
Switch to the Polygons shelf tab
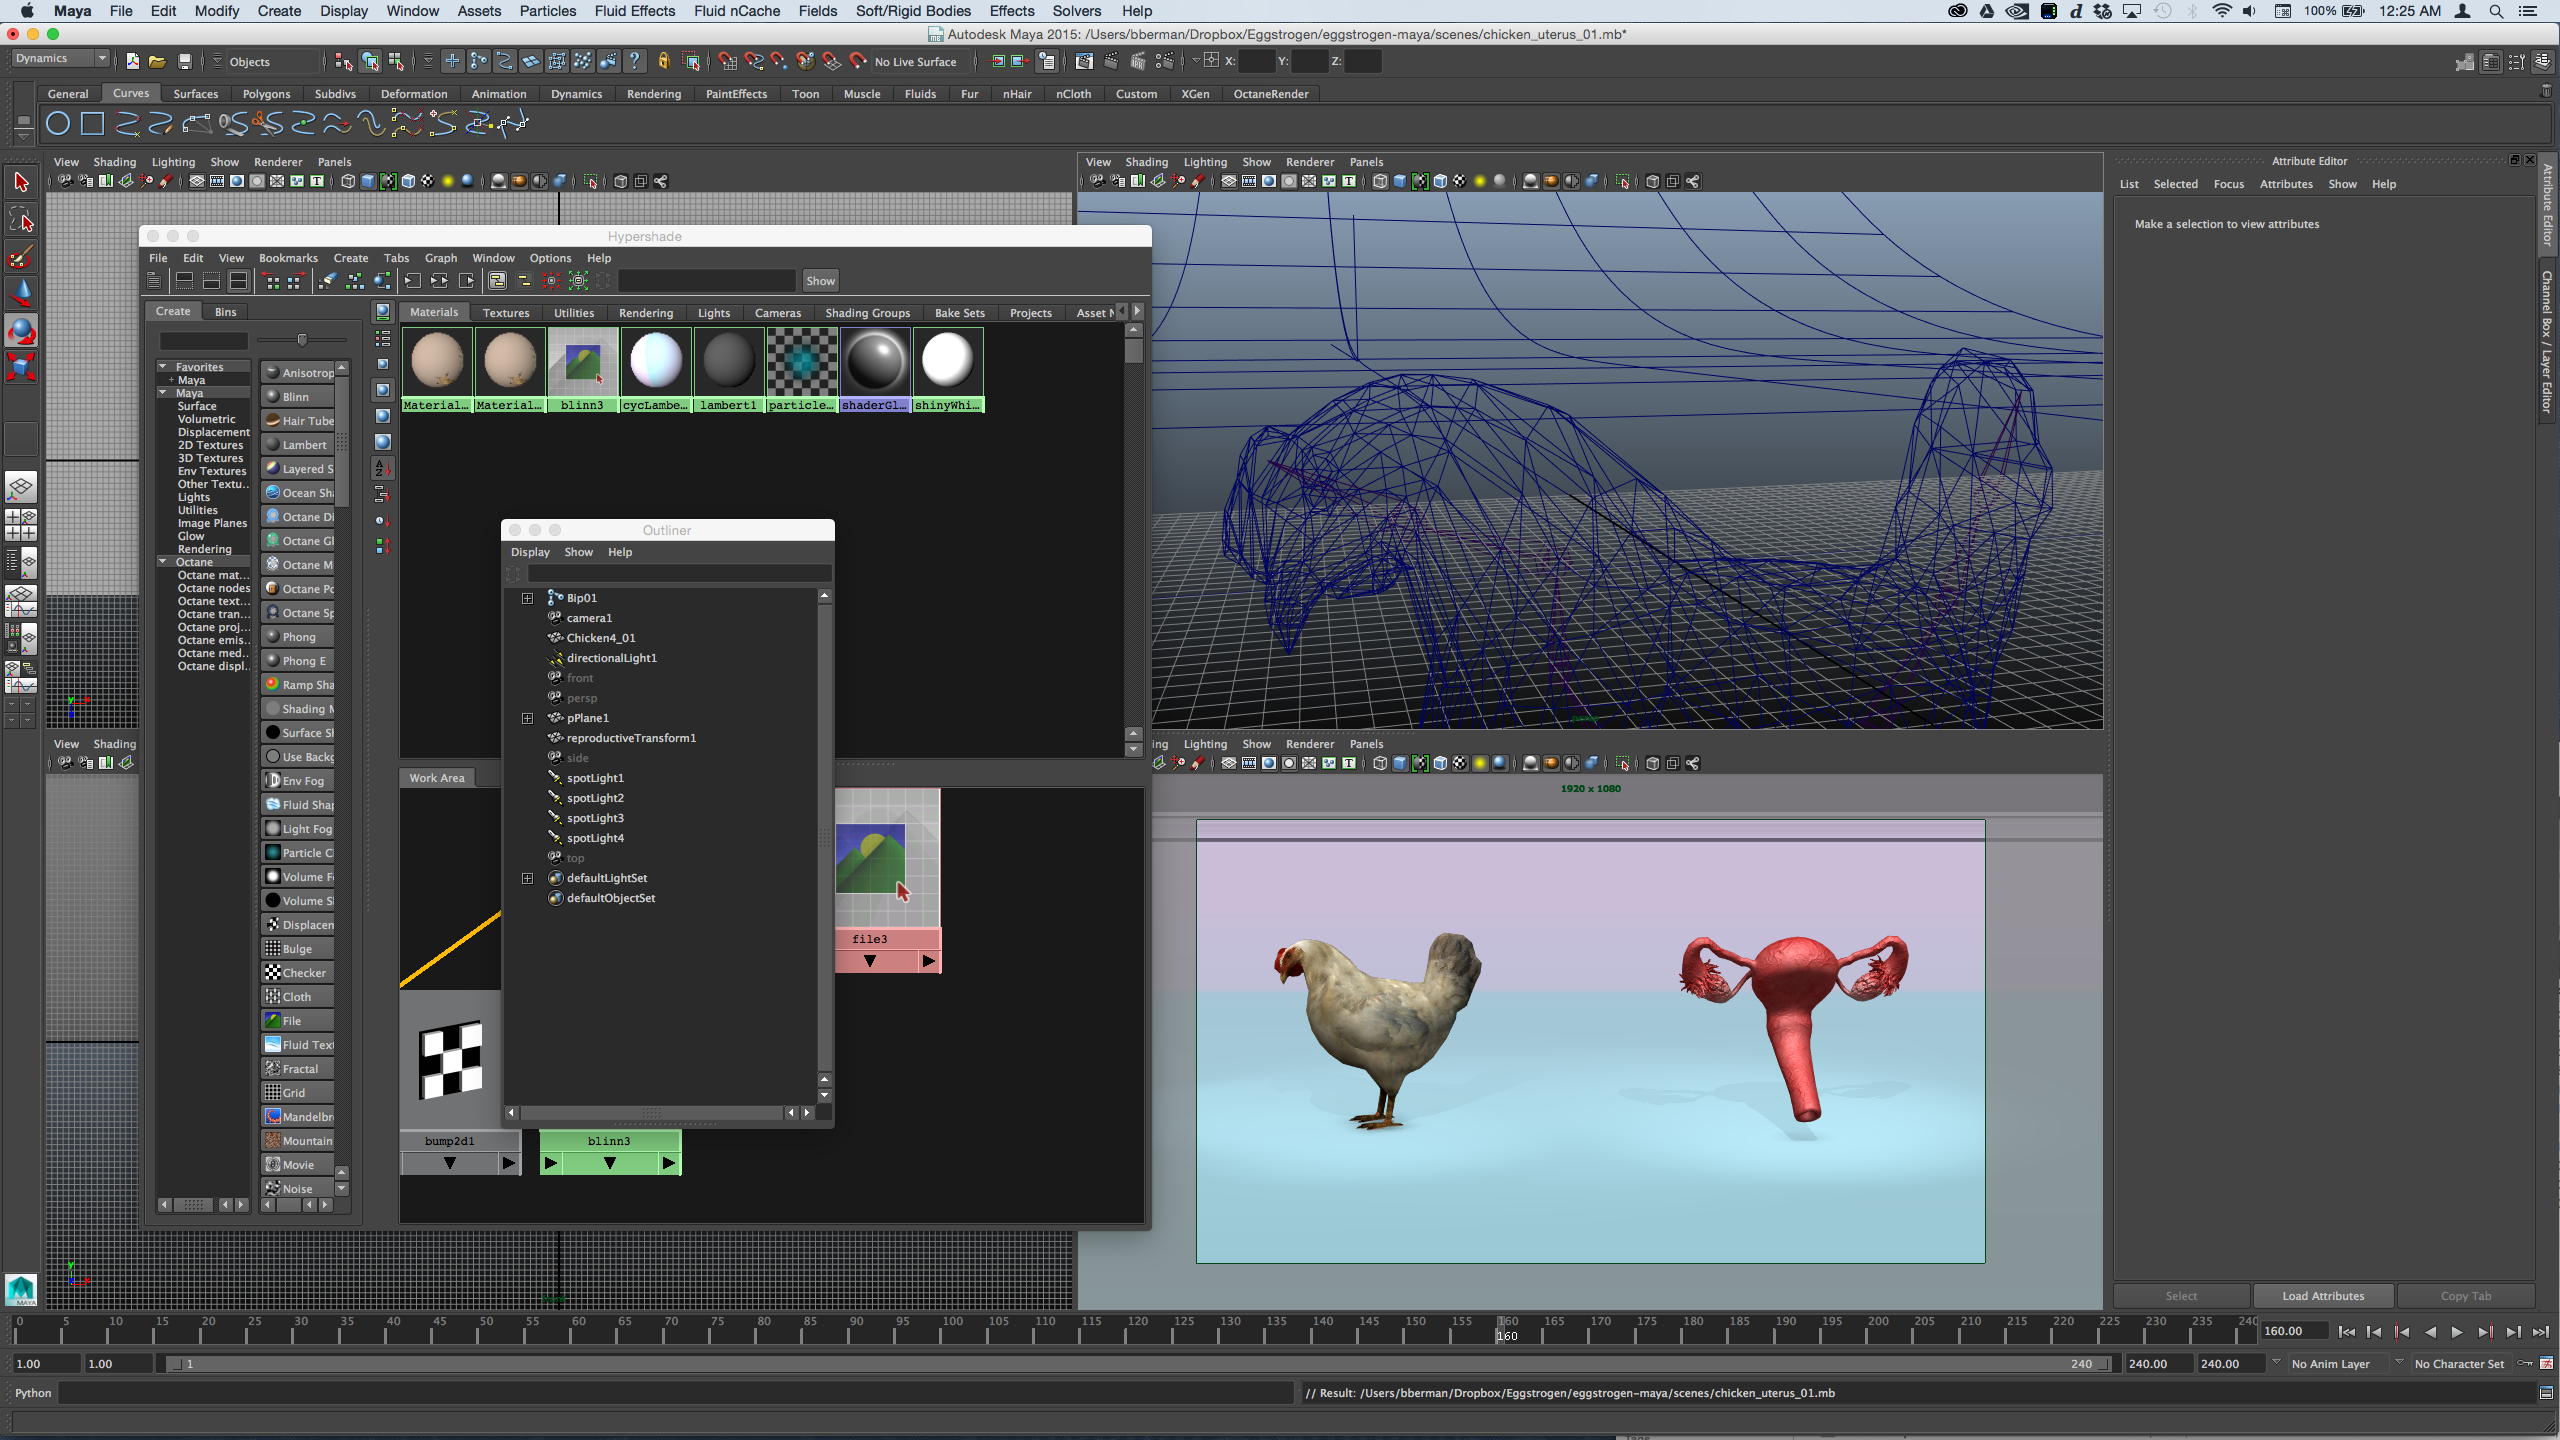tap(266, 94)
